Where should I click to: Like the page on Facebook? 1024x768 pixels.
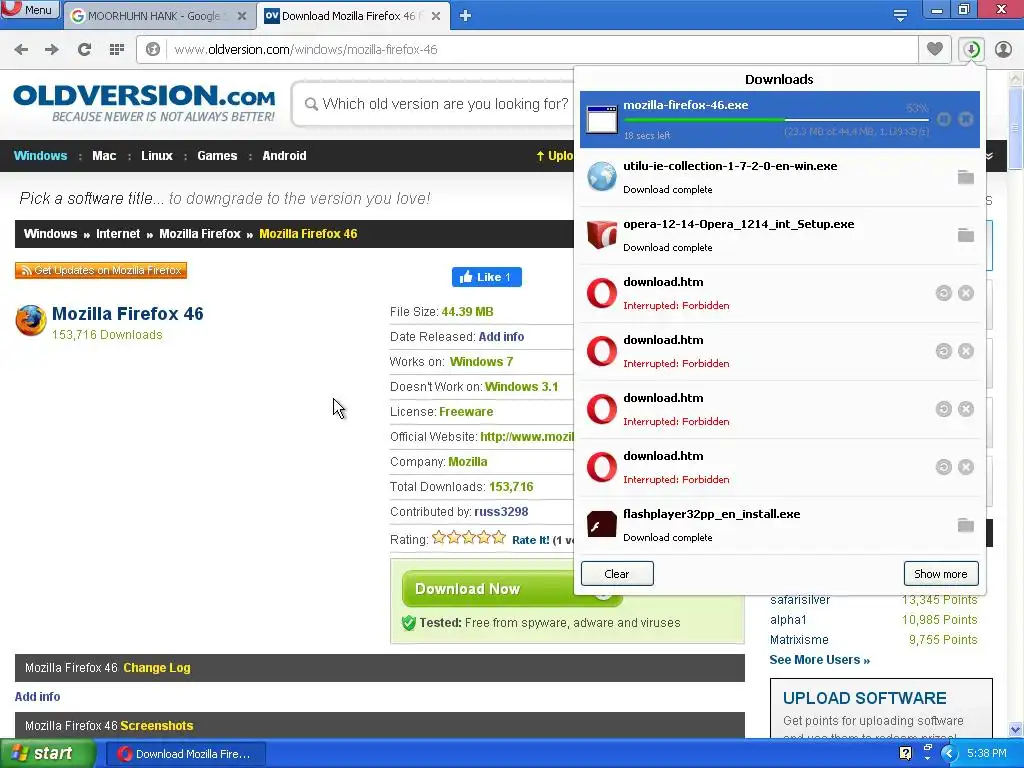487,277
